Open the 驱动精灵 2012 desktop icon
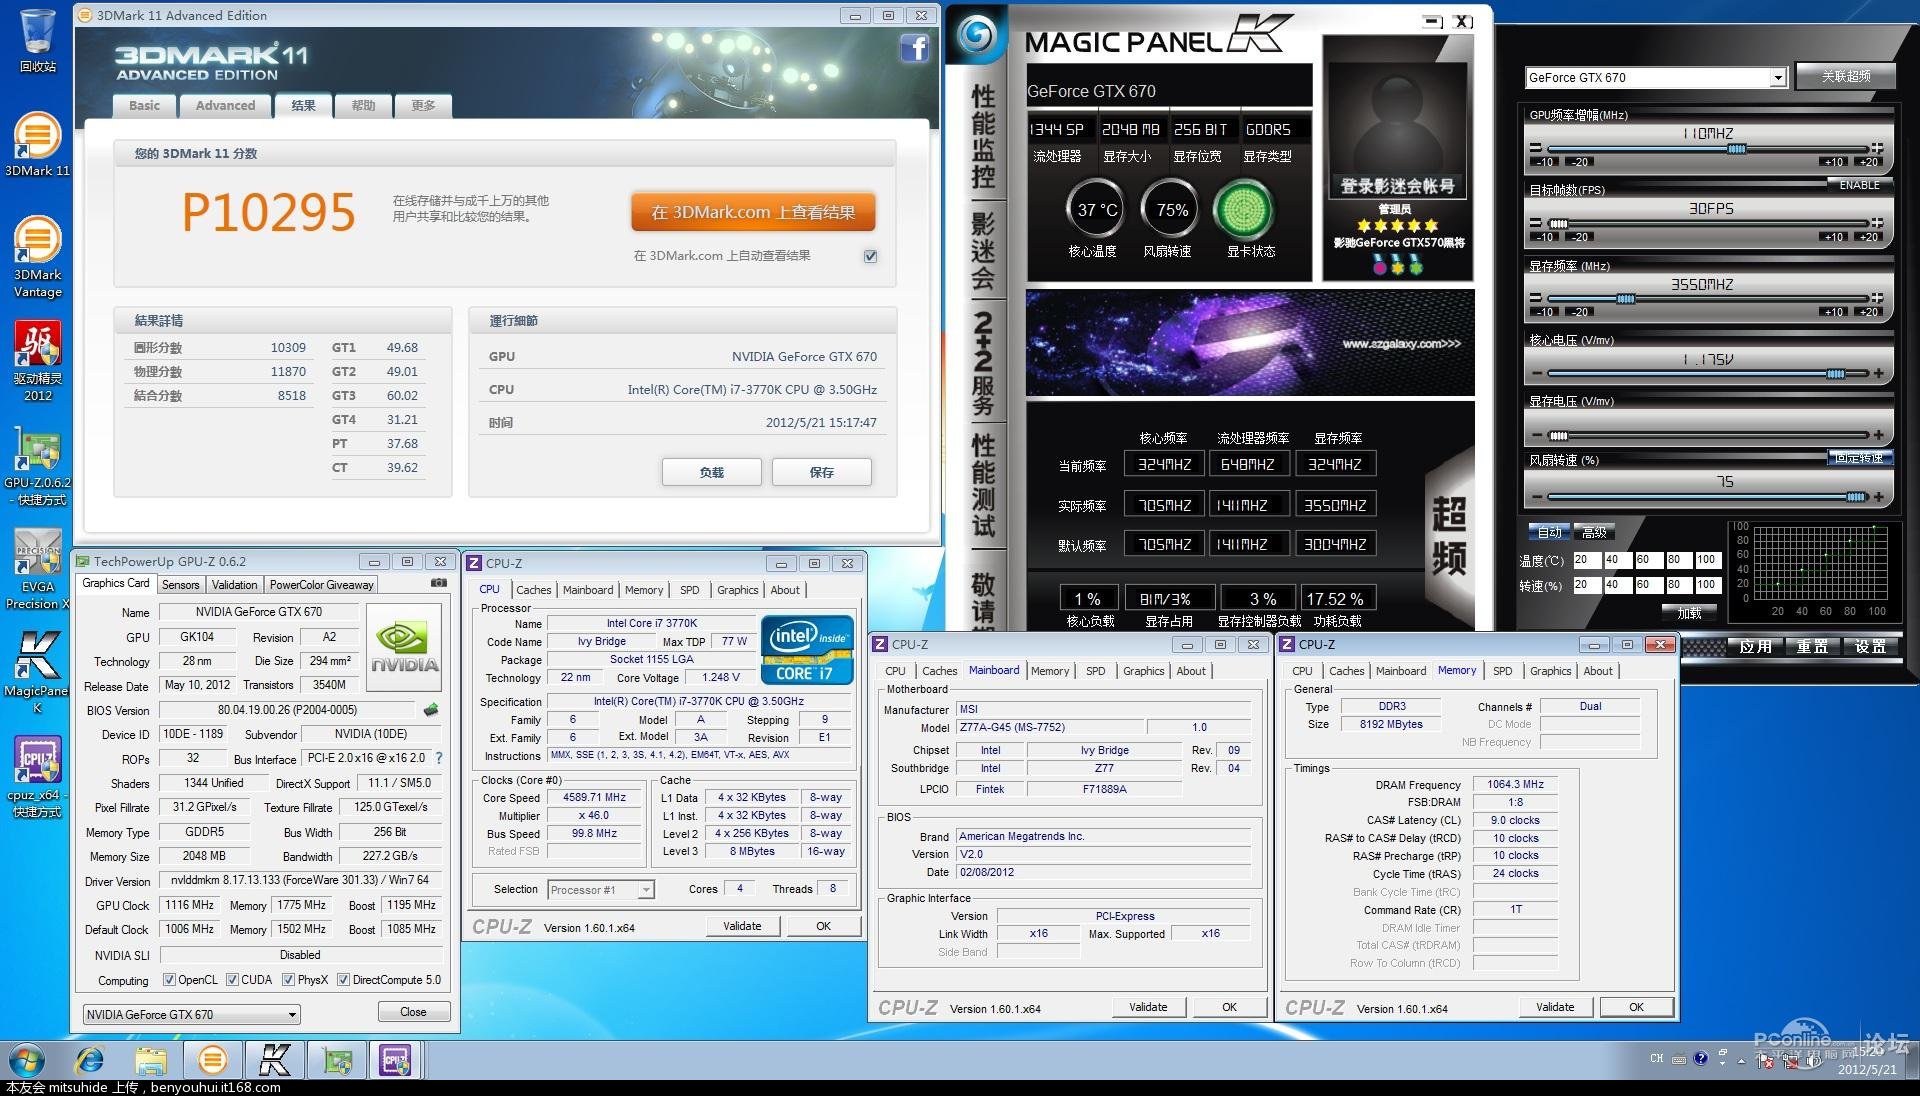The width and height of the screenshot is (1920, 1096). (37, 362)
